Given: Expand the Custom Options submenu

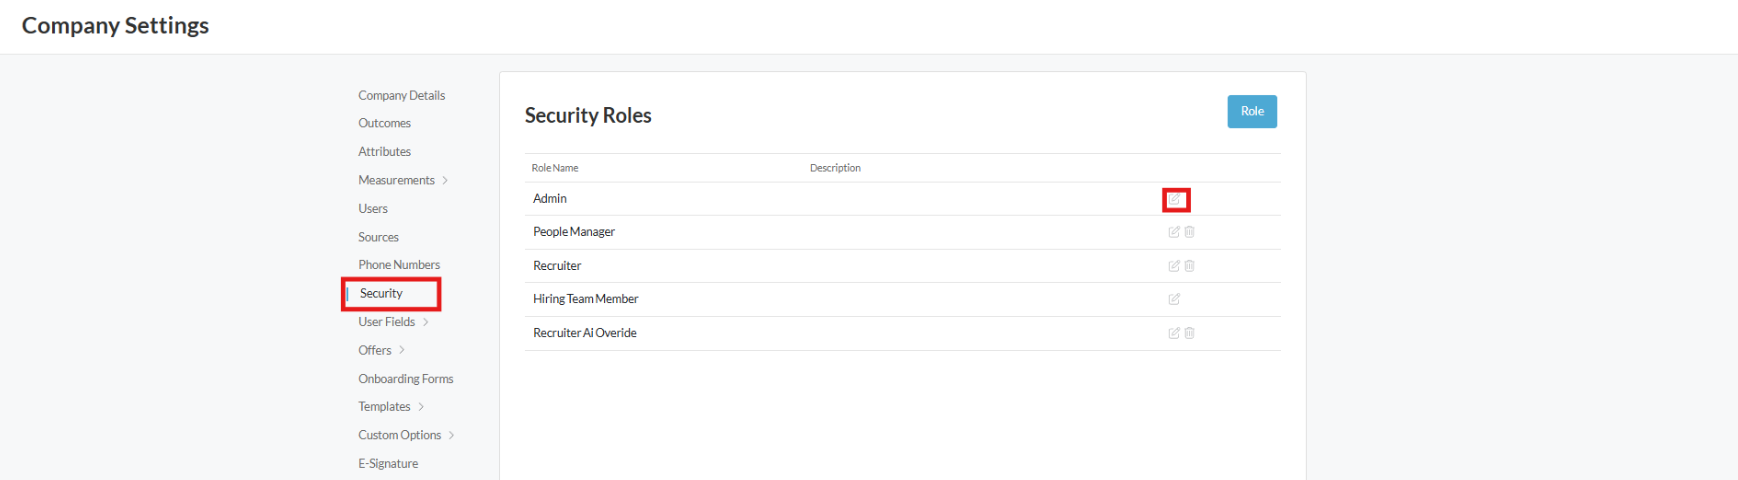Looking at the screenshot, I should pyautogui.click(x=452, y=435).
